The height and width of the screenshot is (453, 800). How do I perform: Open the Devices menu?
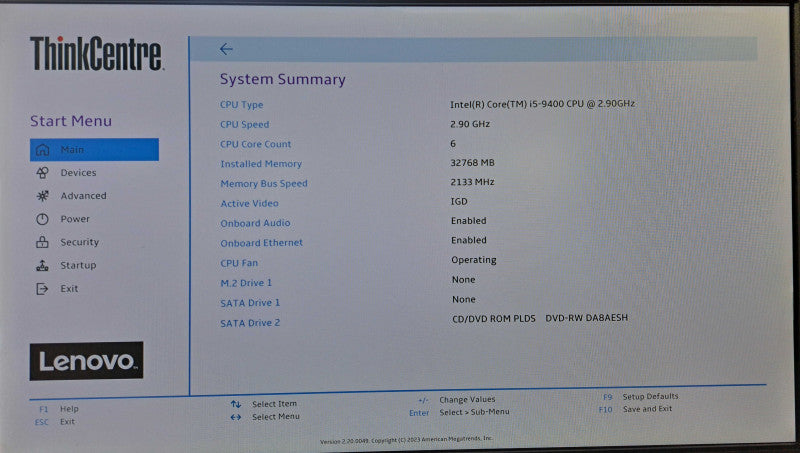tap(78, 173)
